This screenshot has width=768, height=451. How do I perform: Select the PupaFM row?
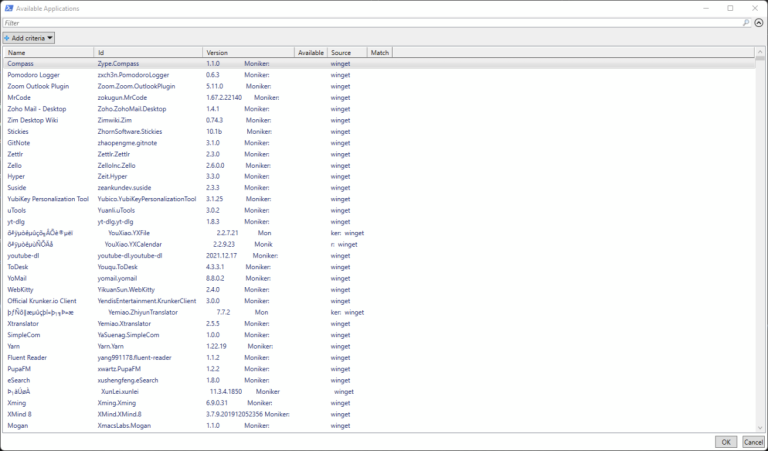(380, 369)
